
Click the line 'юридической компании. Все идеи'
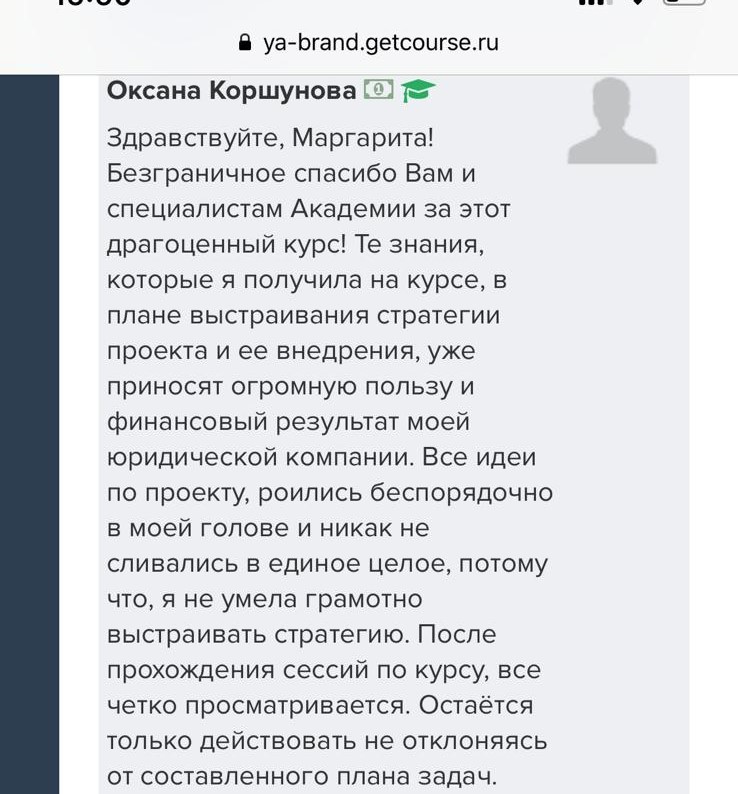coord(321,457)
